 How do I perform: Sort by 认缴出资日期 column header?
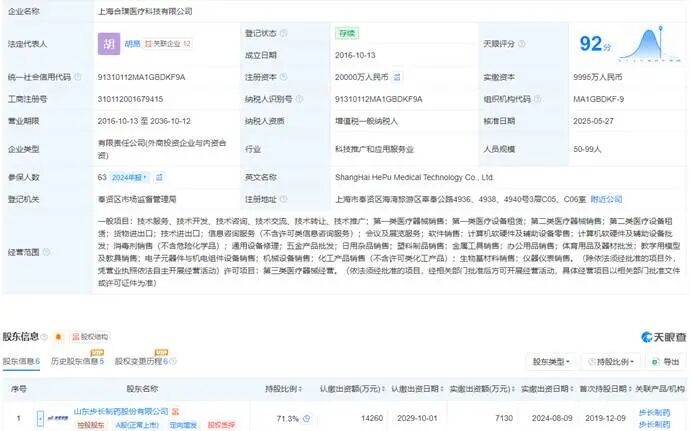coord(417,389)
